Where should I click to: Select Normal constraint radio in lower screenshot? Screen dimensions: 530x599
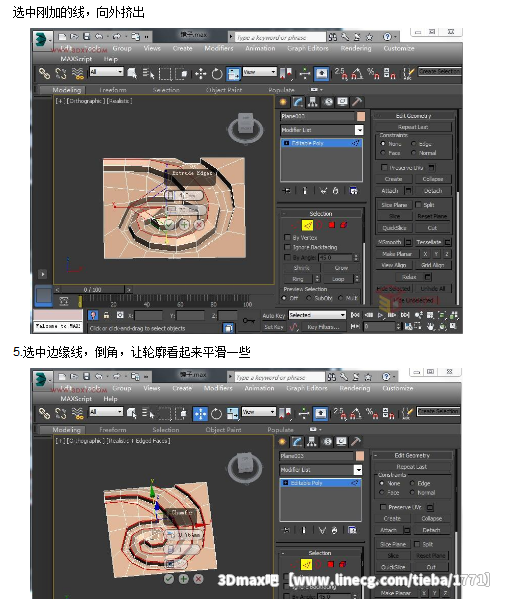[x=412, y=492]
